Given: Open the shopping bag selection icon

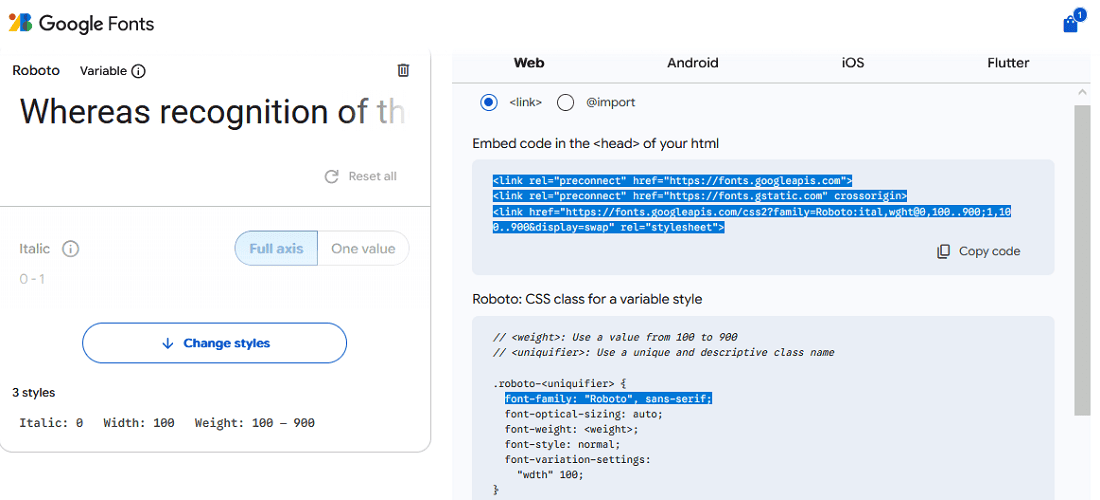Looking at the screenshot, I should [x=1071, y=24].
